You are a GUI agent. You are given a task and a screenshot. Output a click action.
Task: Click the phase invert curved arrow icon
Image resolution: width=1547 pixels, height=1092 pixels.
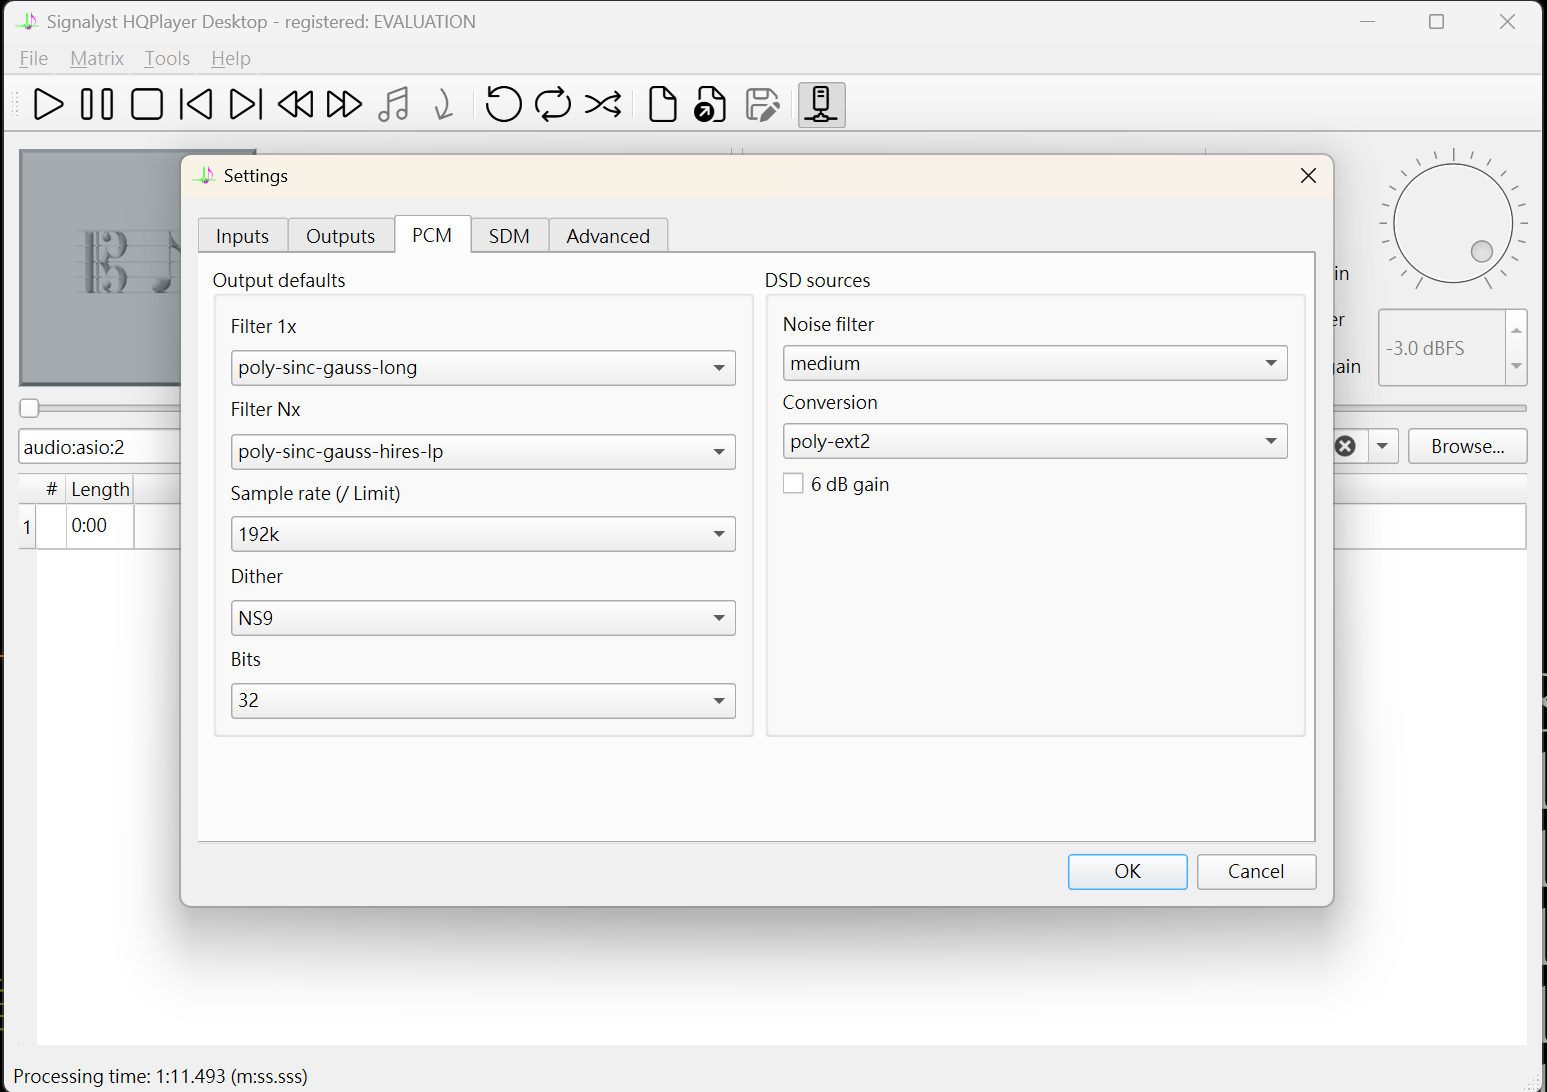[444, 104]
